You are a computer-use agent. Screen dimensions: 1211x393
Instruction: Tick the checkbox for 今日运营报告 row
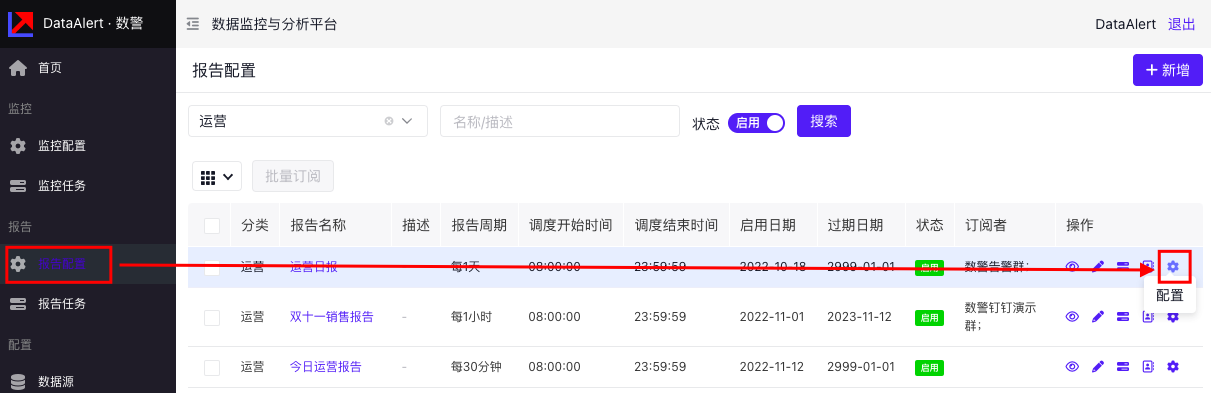(x=212, y=367)
